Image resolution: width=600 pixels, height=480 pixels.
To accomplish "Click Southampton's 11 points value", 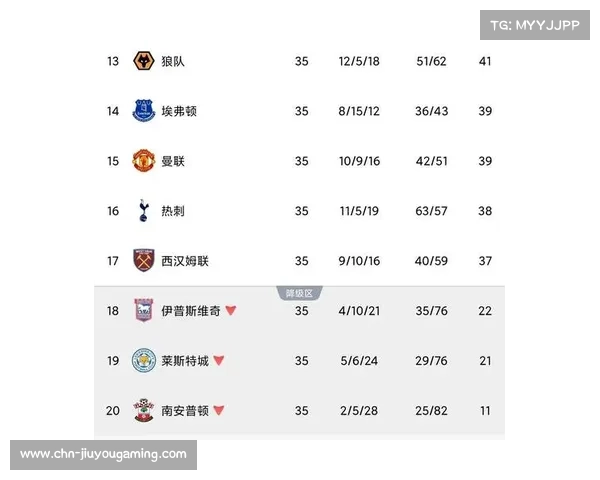I will [485, 411].
